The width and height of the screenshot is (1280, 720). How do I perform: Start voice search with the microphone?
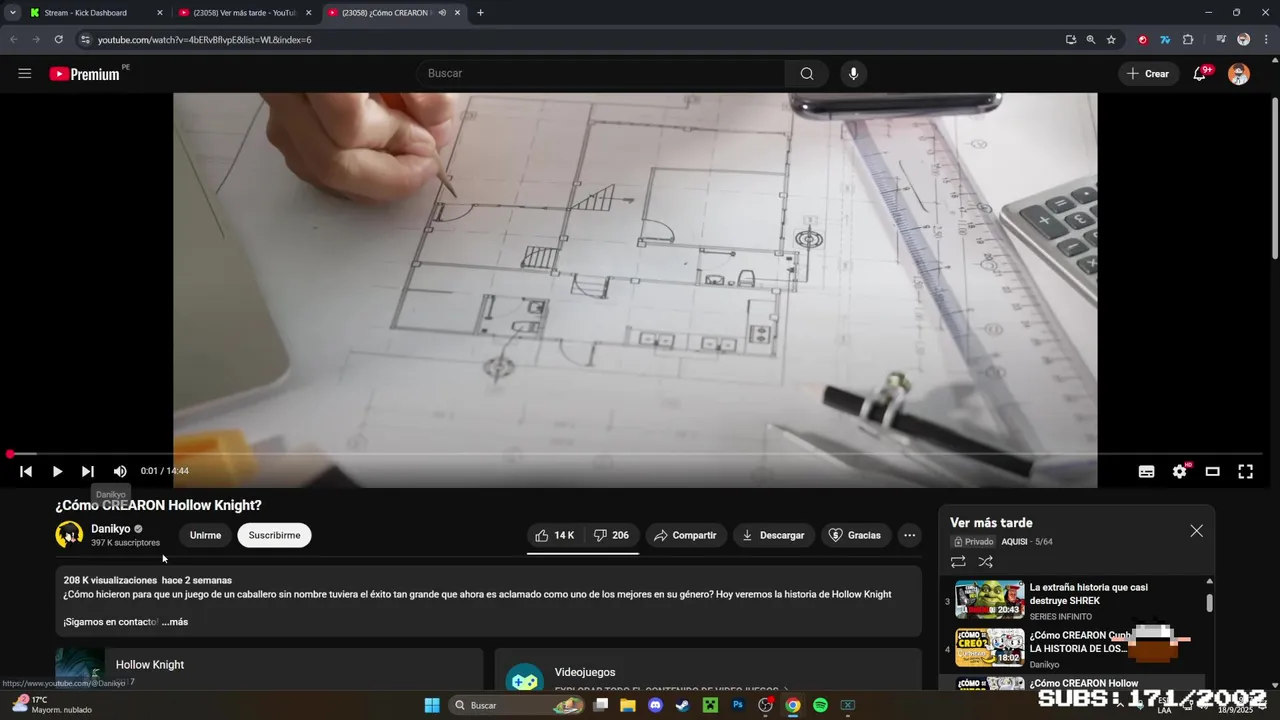853,73
